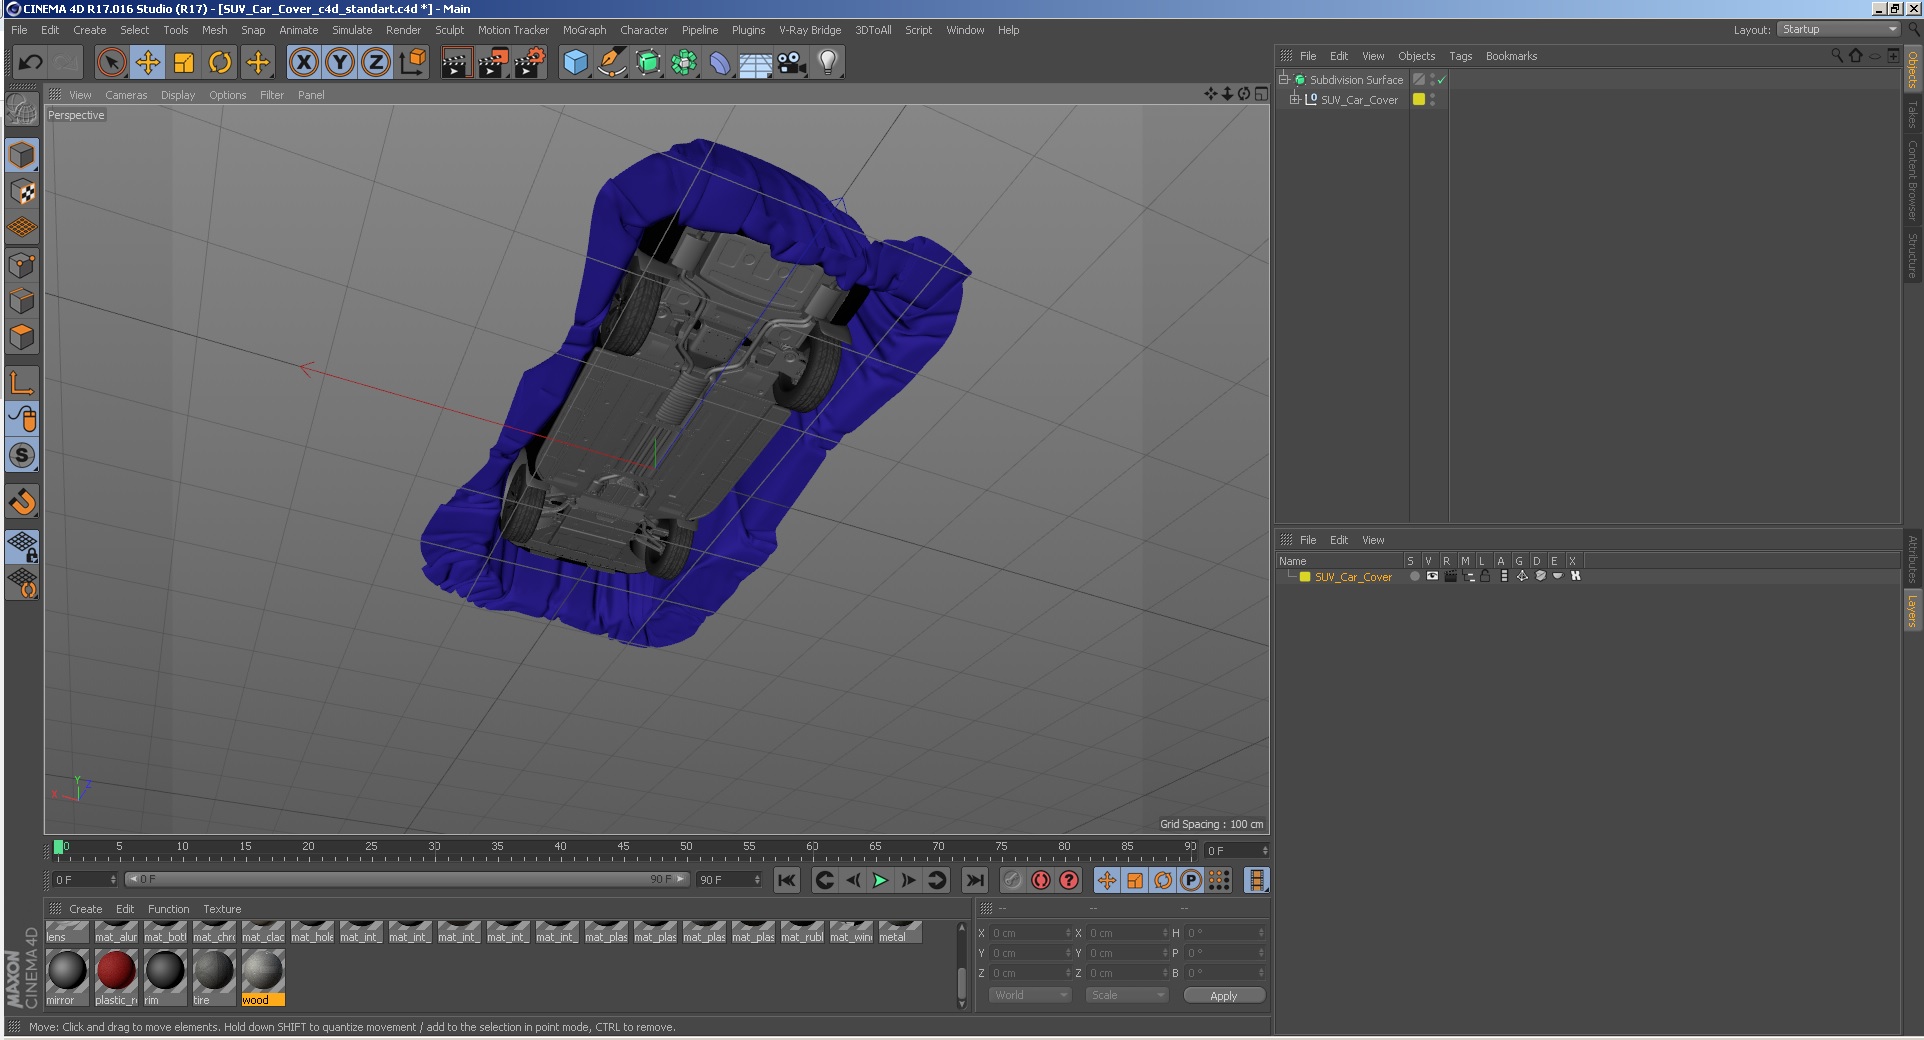This screenshot has height=1040, width=1924.
Task: Select the plastic red material swatch
Action: click(116, 971)
